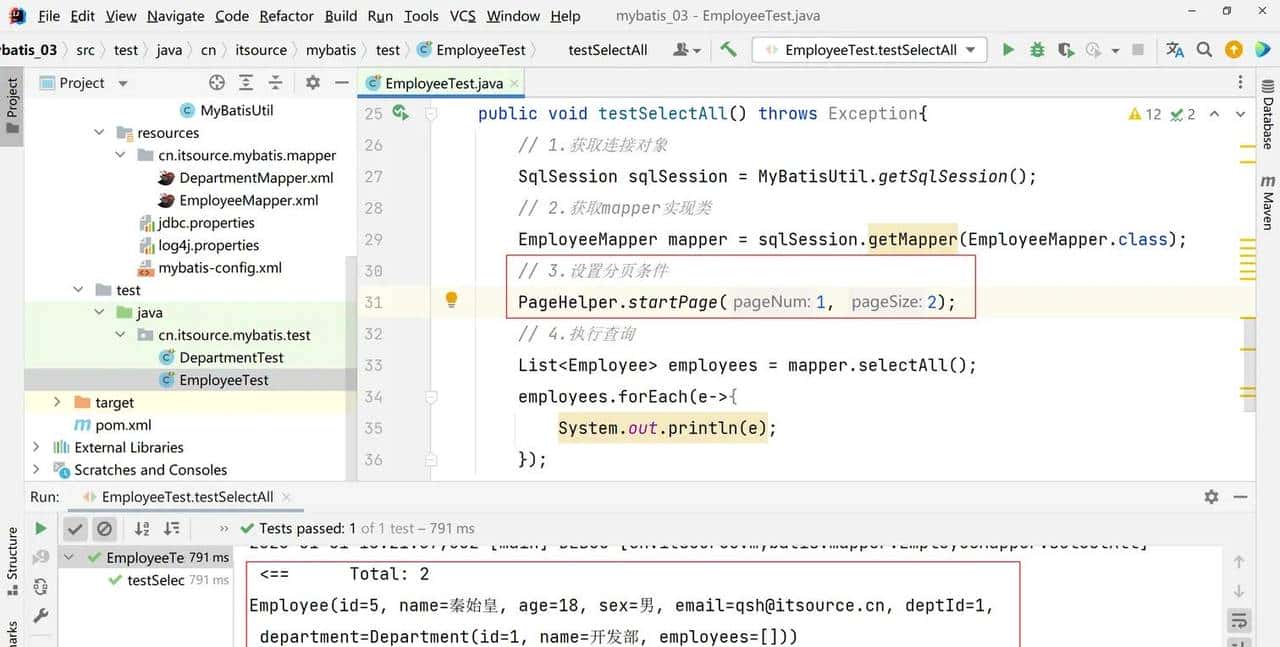Toggle Show Passed tests checkmark button
The height and width of the screenshot is (647, 1280).
[x=75, y=528]
